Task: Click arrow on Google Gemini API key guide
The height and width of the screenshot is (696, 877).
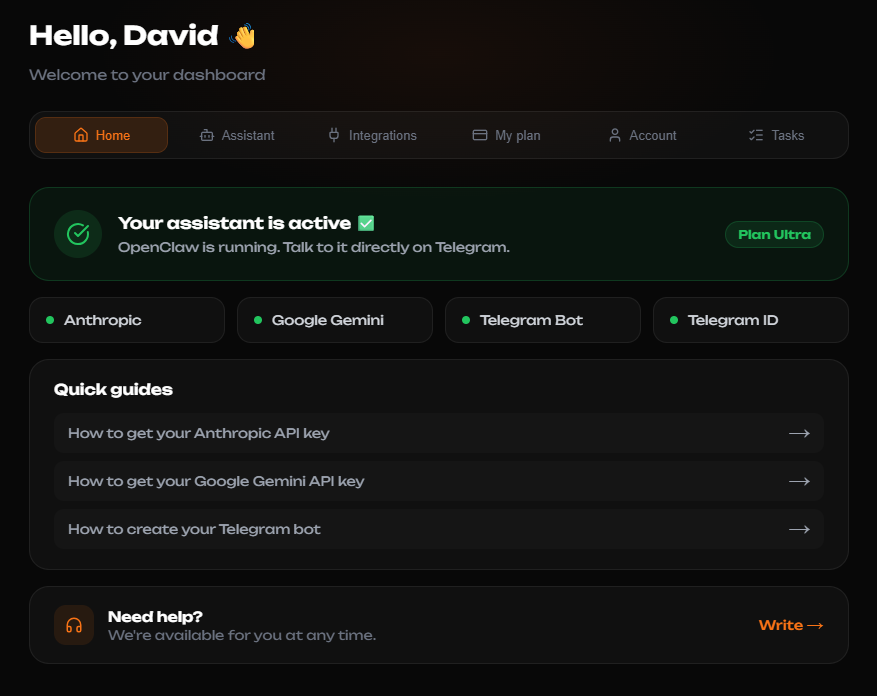Action: [799, 481]
